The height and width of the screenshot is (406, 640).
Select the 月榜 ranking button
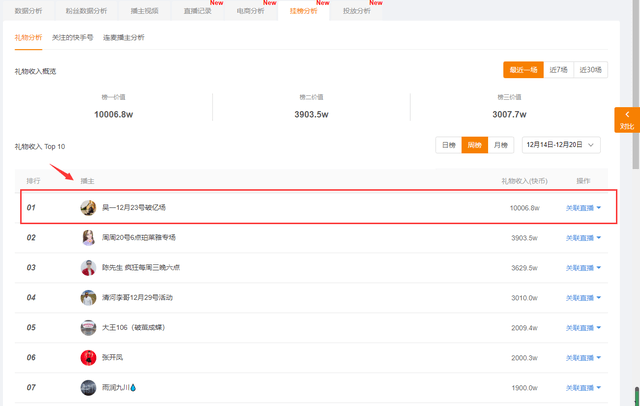click(500, 145)
